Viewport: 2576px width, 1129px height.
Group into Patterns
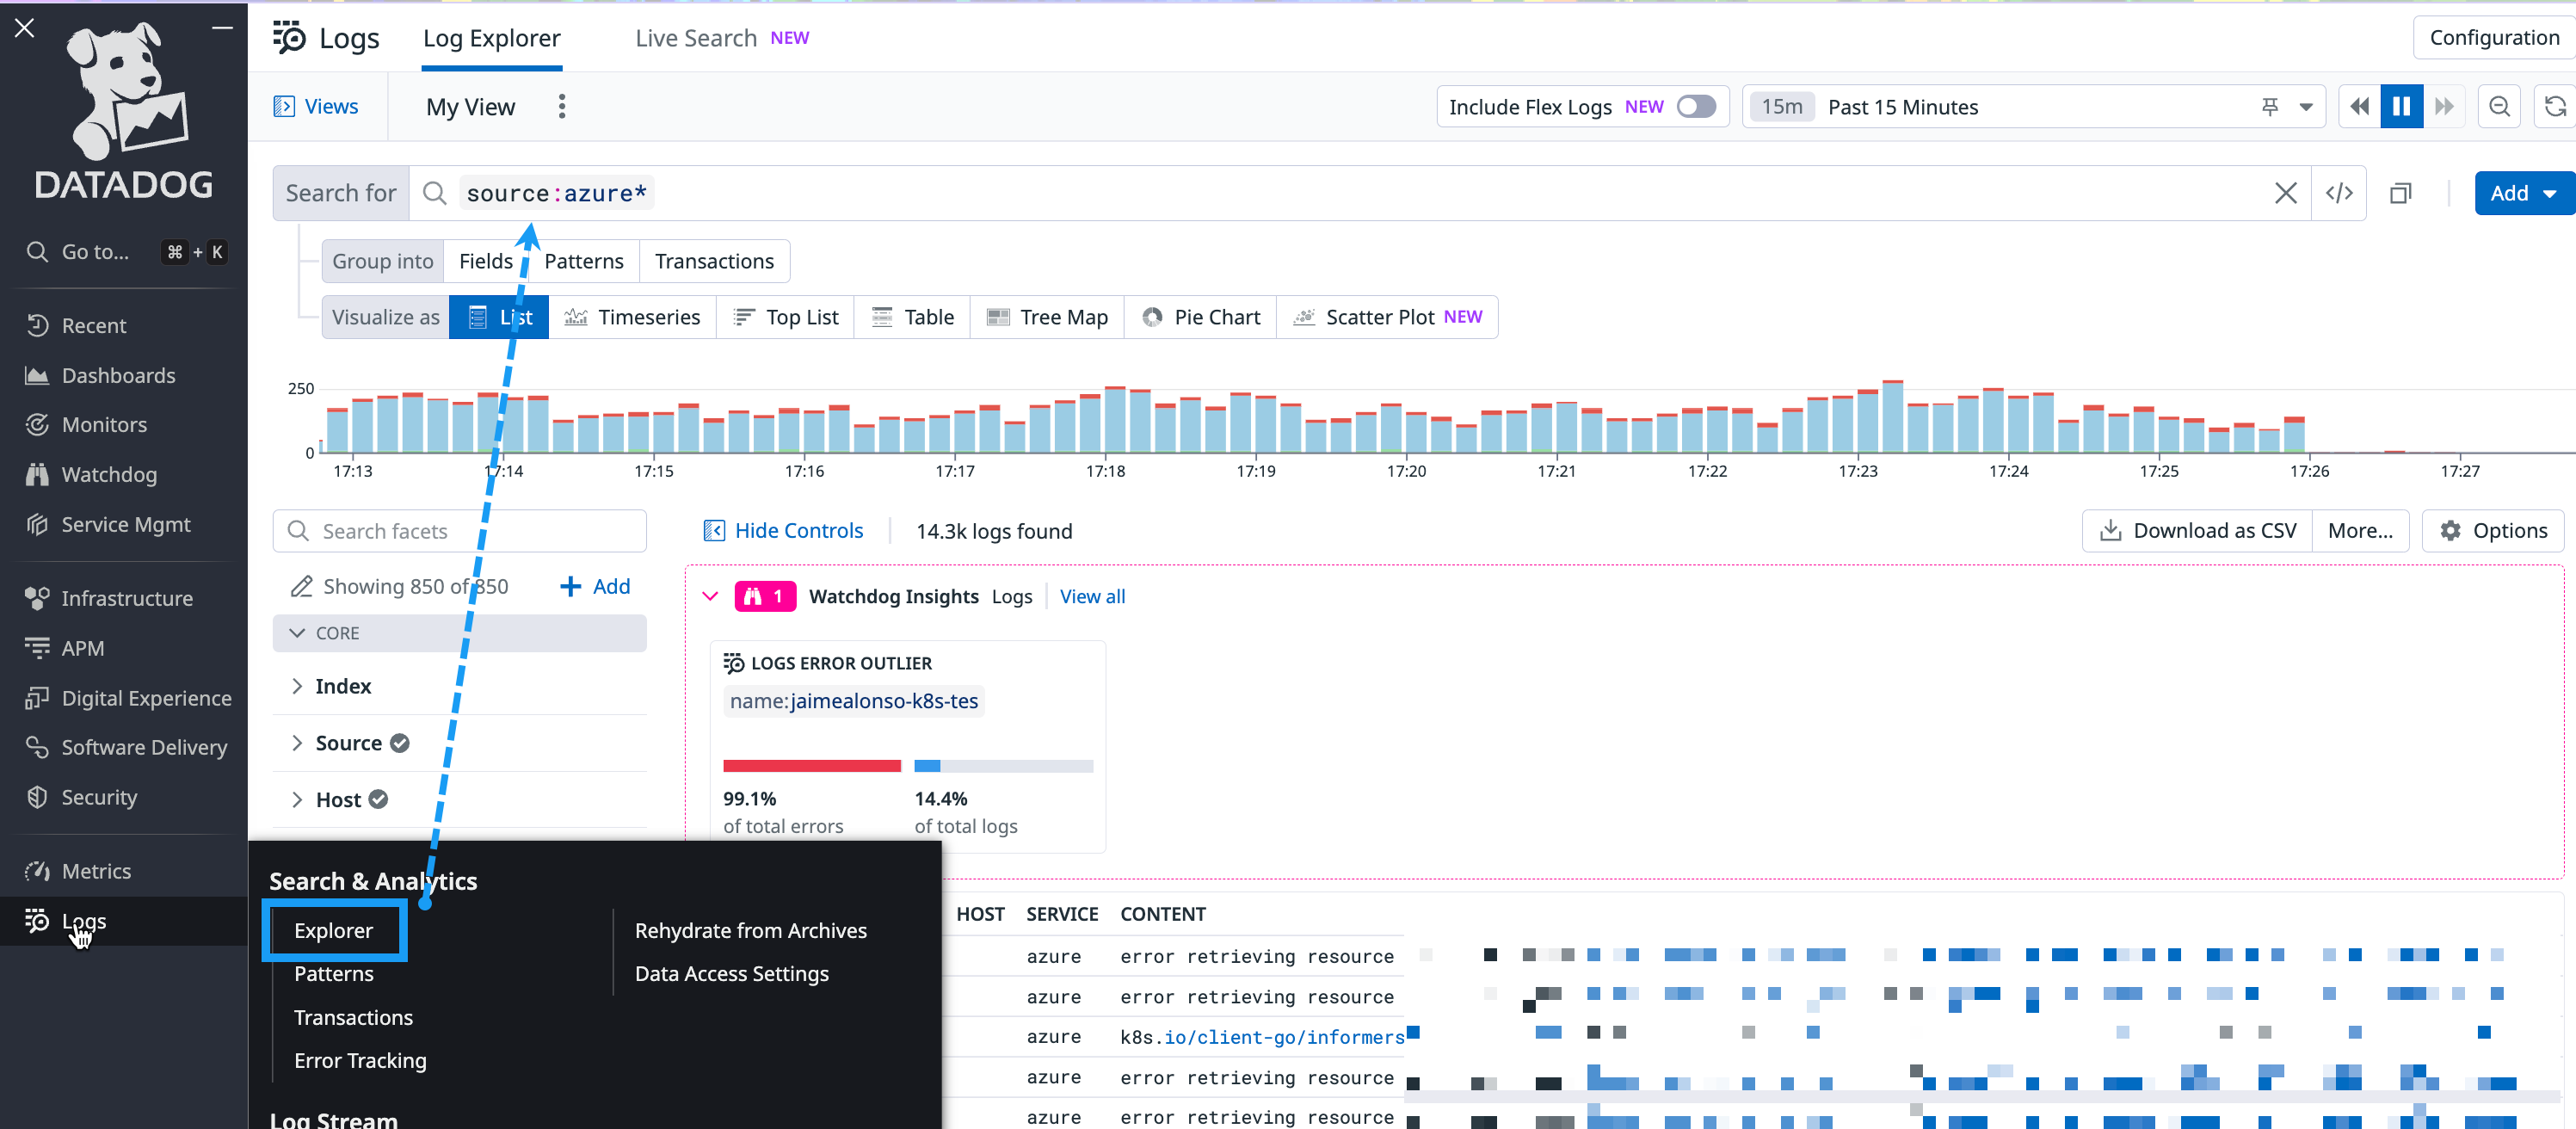(584, 261)
